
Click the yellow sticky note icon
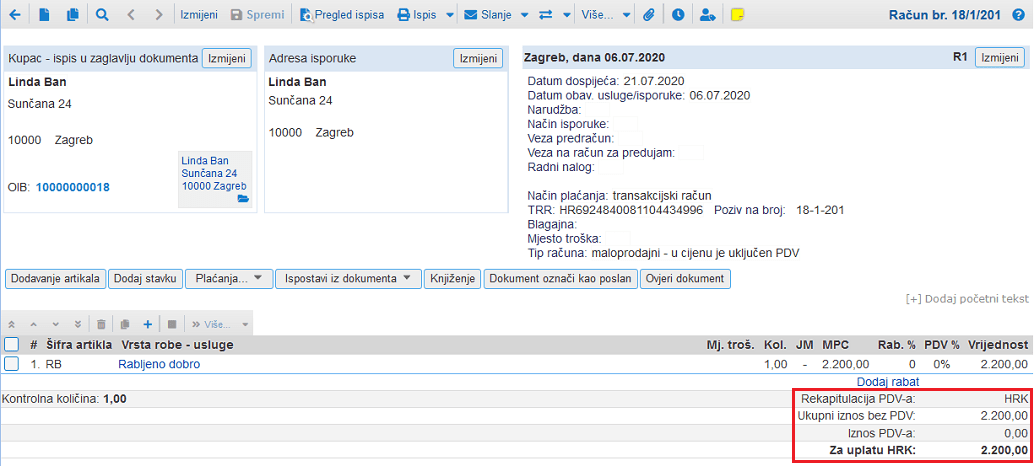click(737, 15)
